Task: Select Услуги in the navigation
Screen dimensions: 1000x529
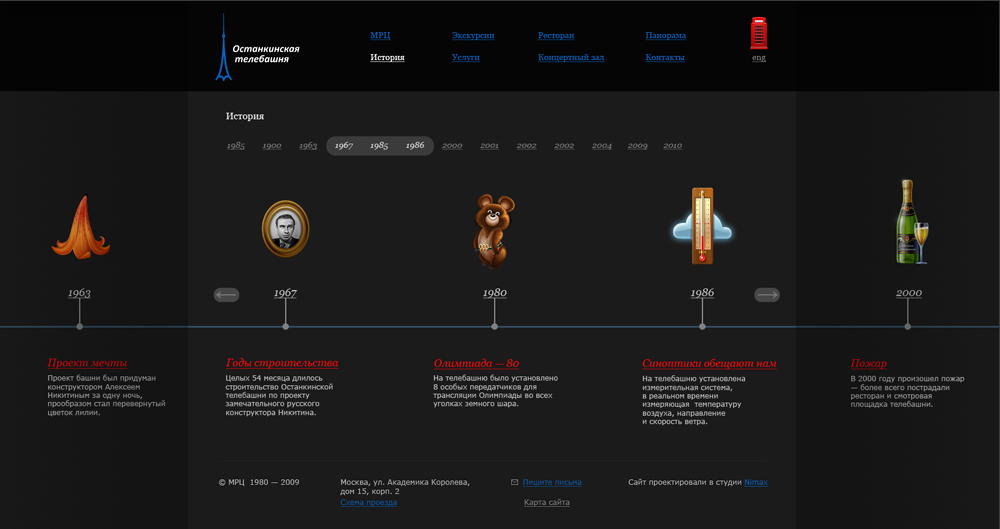Action: tap(466, 57)
